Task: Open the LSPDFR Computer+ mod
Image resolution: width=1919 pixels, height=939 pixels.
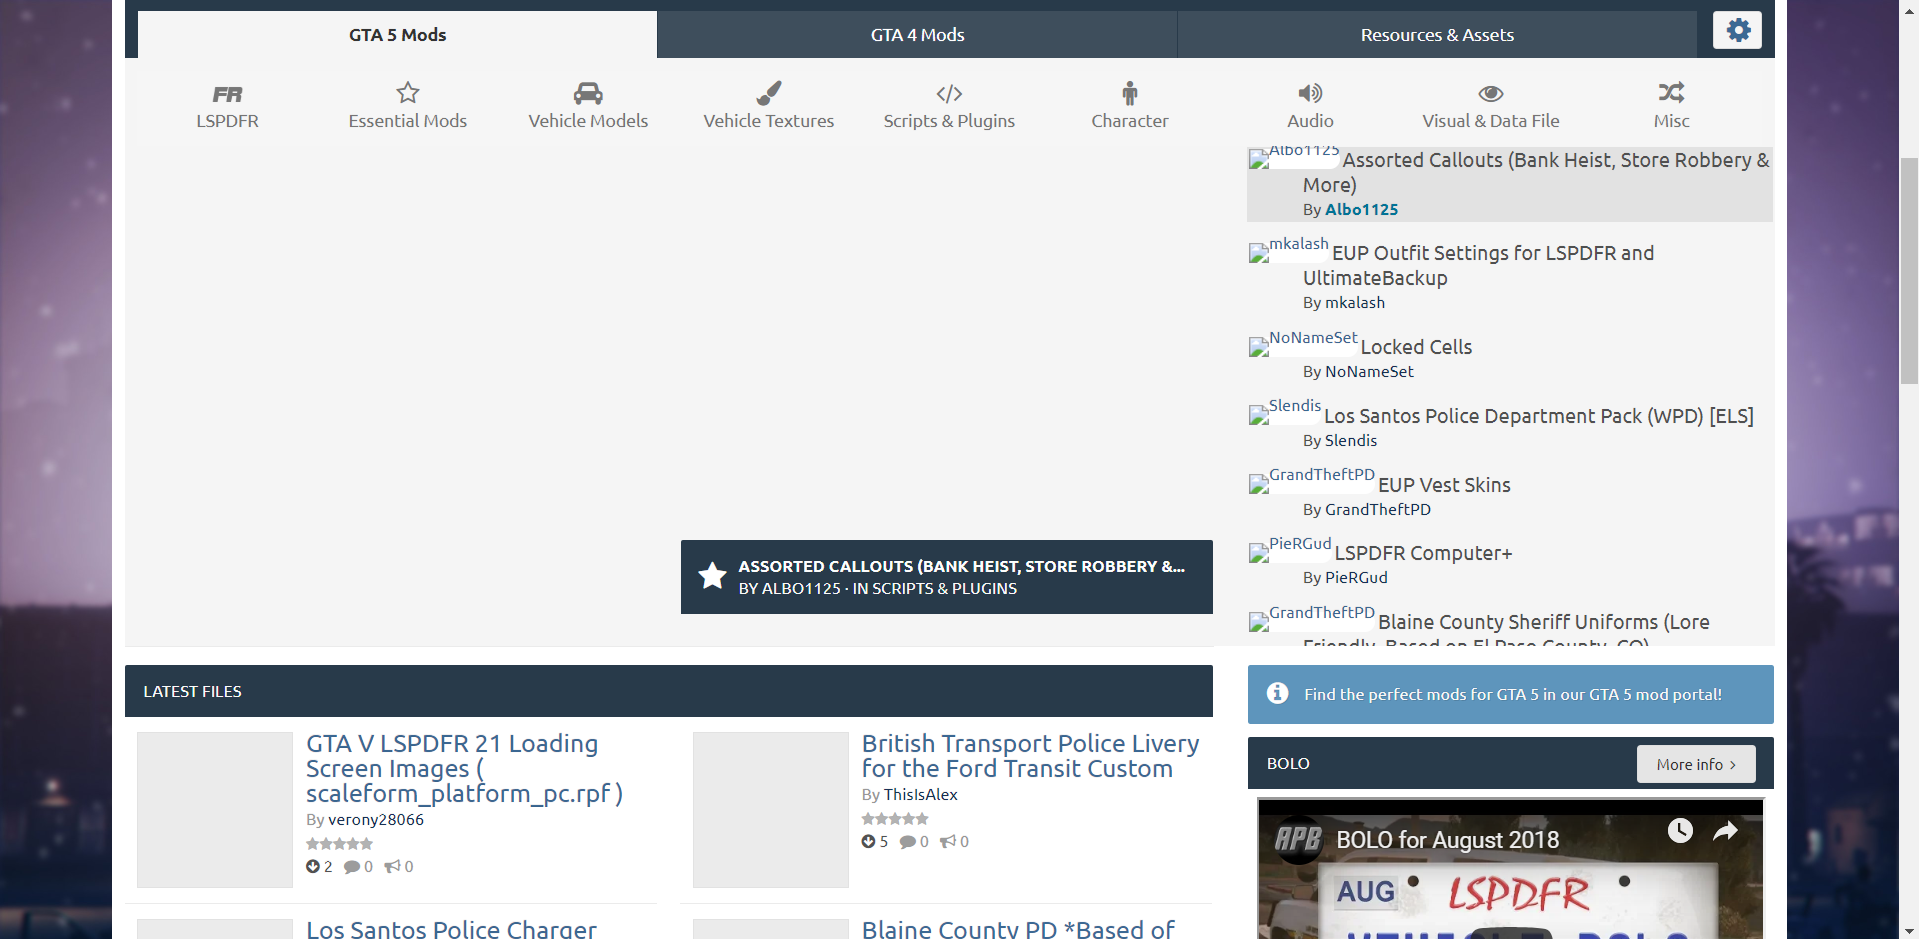Action: [1423, 553]
